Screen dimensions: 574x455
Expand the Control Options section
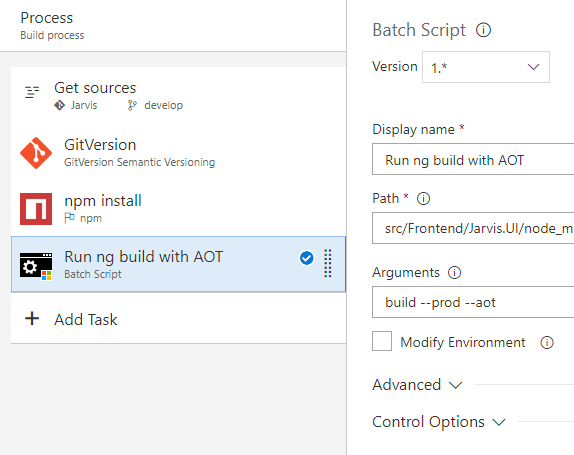pyautogui.click(x=439, y=422)
